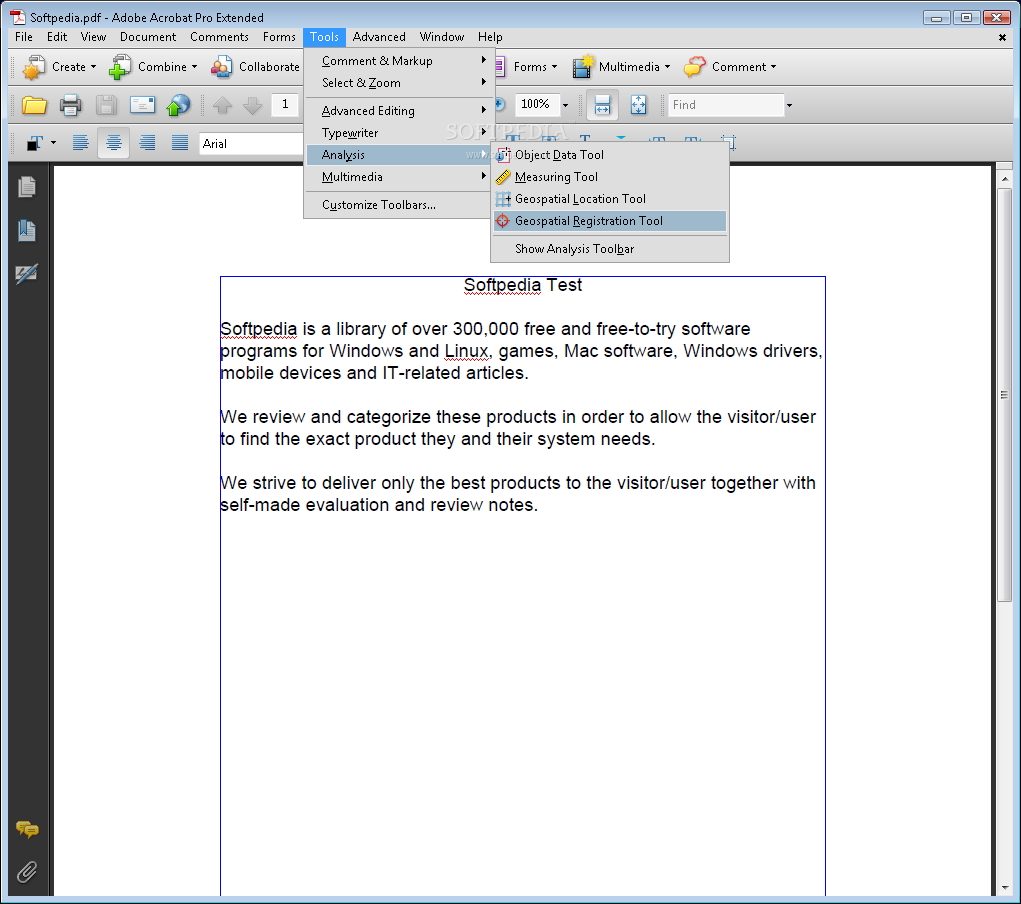Go to previous page arrow
Viewport: 1021px width, 904px height.
(x=223, y=105)
